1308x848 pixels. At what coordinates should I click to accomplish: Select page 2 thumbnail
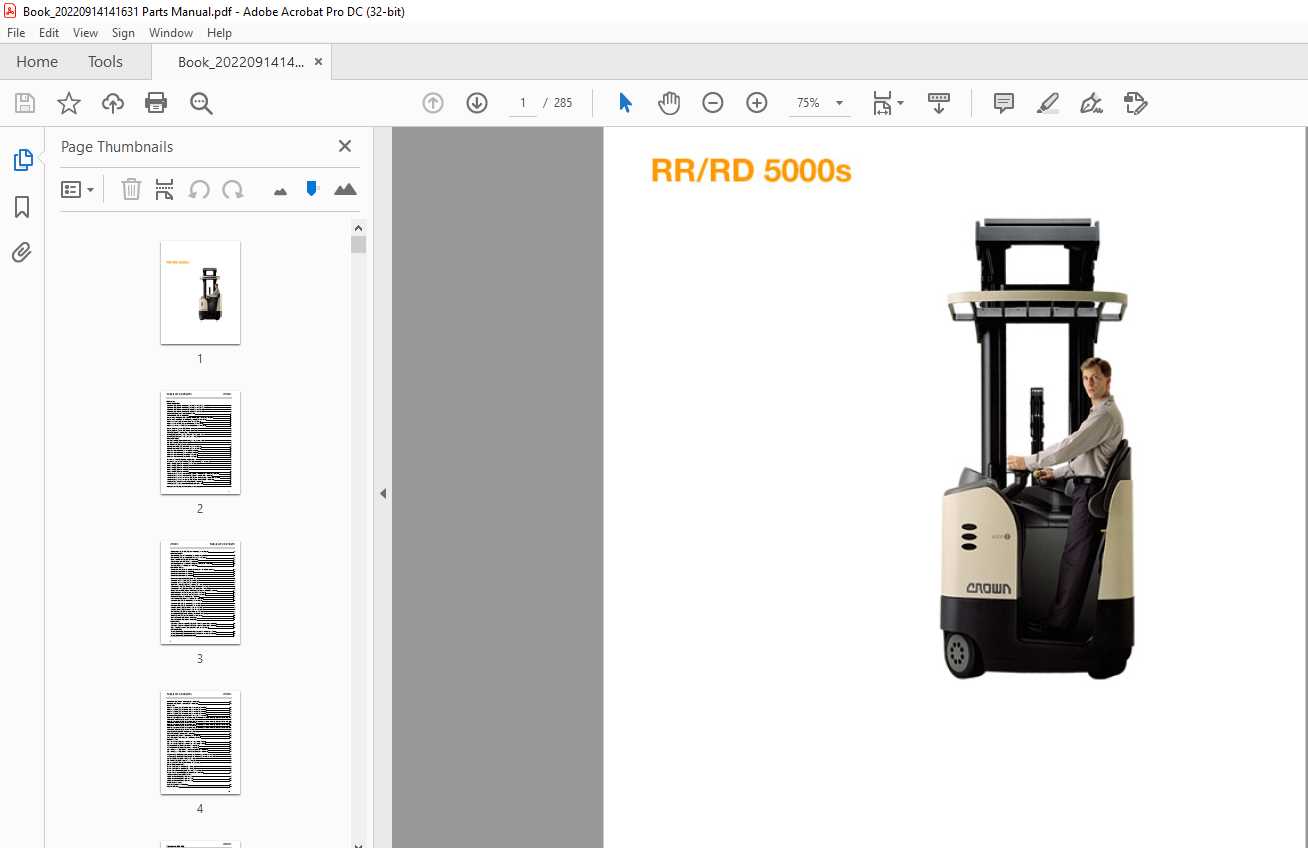[200, 442]
